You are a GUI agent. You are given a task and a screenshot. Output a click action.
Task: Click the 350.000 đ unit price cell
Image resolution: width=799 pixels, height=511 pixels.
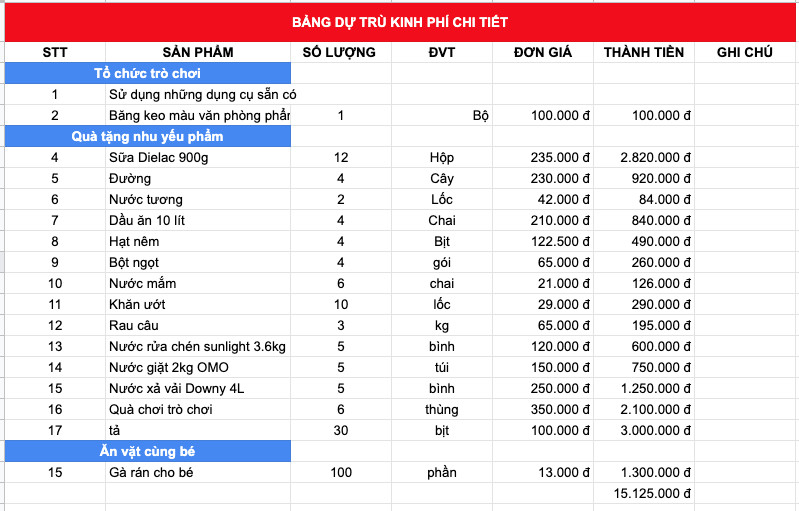[542, 409]
